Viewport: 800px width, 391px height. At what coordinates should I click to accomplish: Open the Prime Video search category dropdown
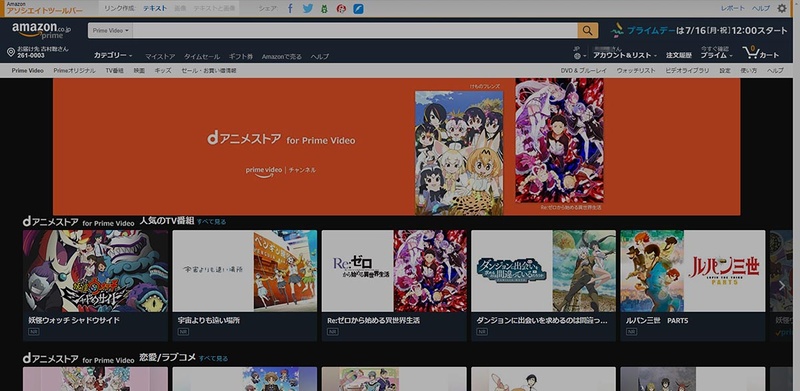click(111, 31)
